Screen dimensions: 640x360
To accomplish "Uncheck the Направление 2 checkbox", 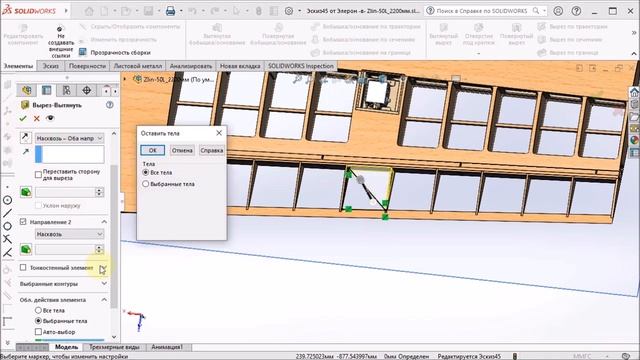I will [23, 222].
